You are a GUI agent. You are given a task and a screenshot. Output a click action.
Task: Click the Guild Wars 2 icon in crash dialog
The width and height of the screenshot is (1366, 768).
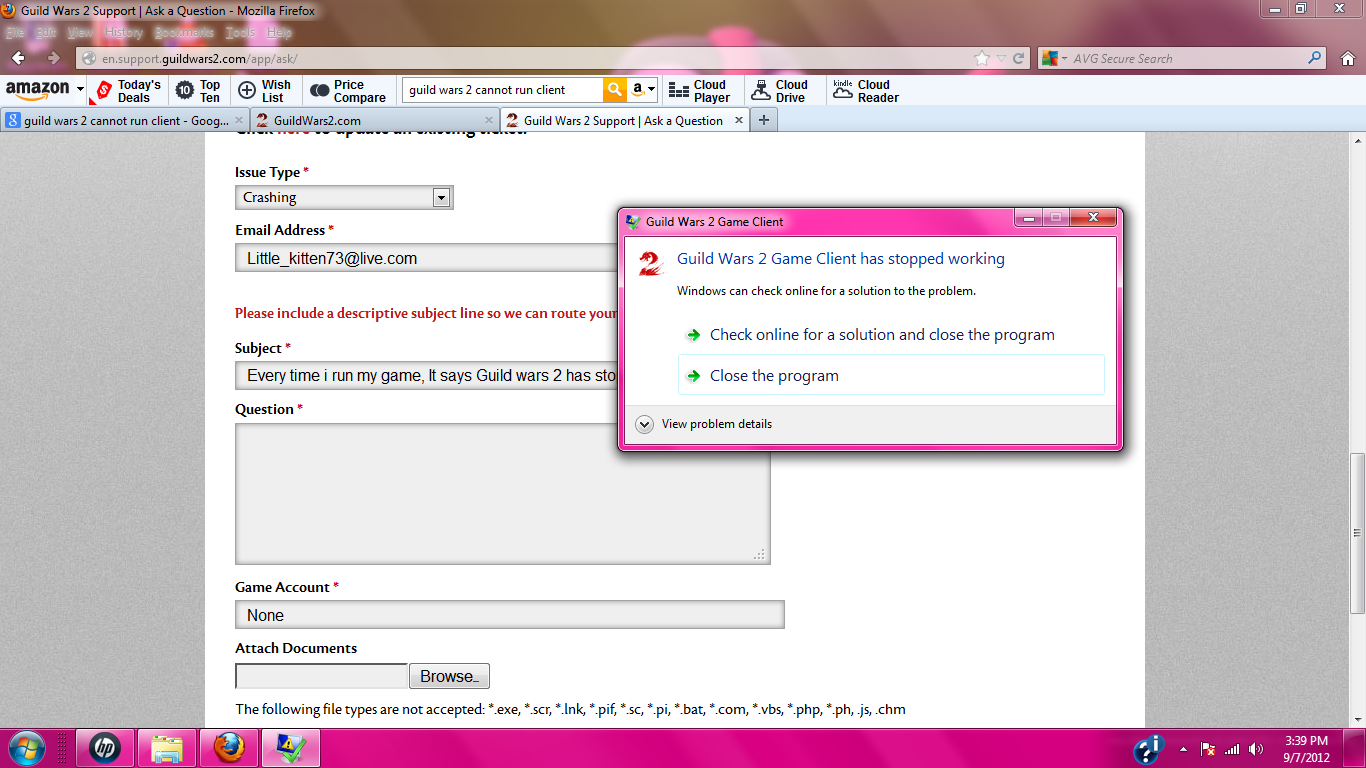pos(651,263)
